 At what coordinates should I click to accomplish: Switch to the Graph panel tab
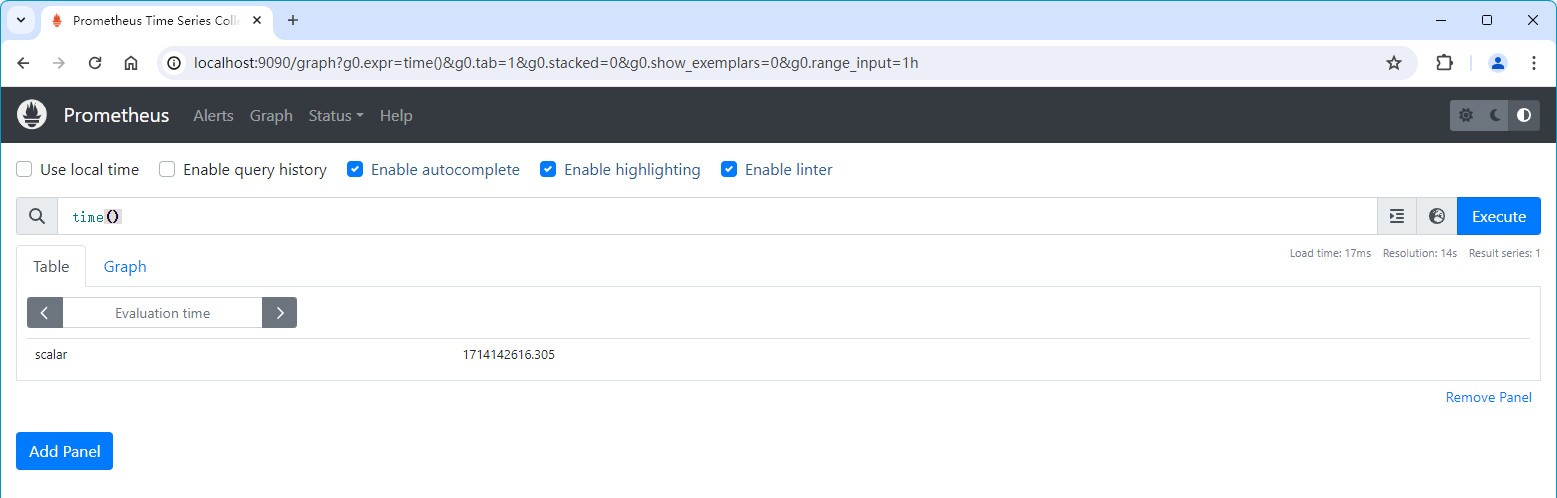coord(125,266)
